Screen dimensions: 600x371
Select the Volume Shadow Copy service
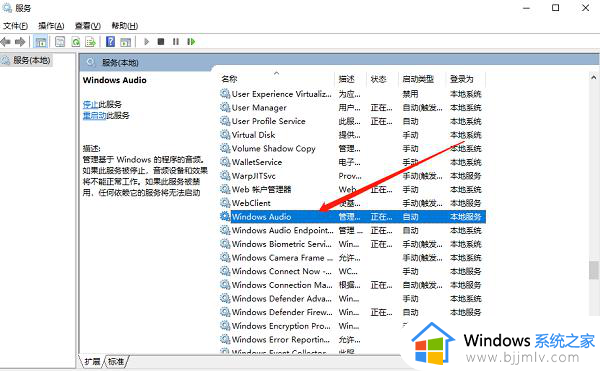point(352,148)
